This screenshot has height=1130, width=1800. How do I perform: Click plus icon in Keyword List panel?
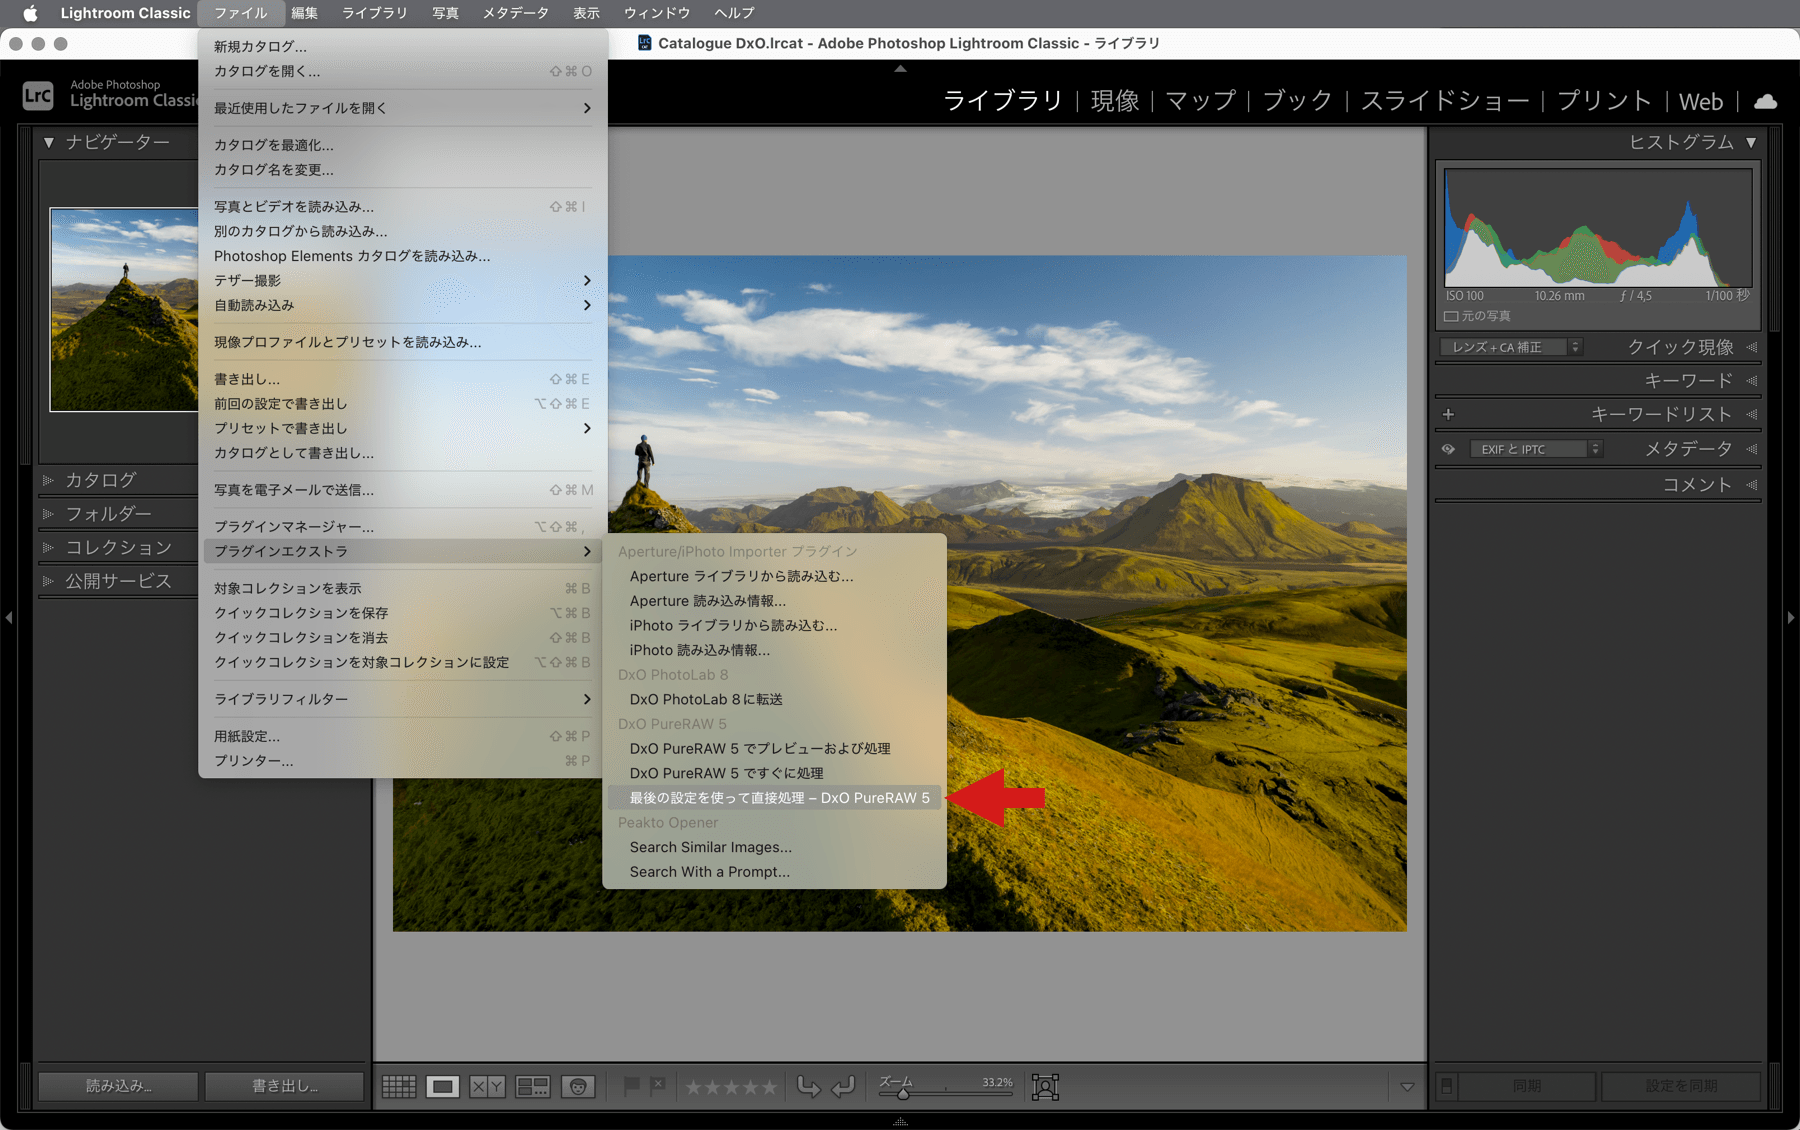click(x=1448, y=414)
